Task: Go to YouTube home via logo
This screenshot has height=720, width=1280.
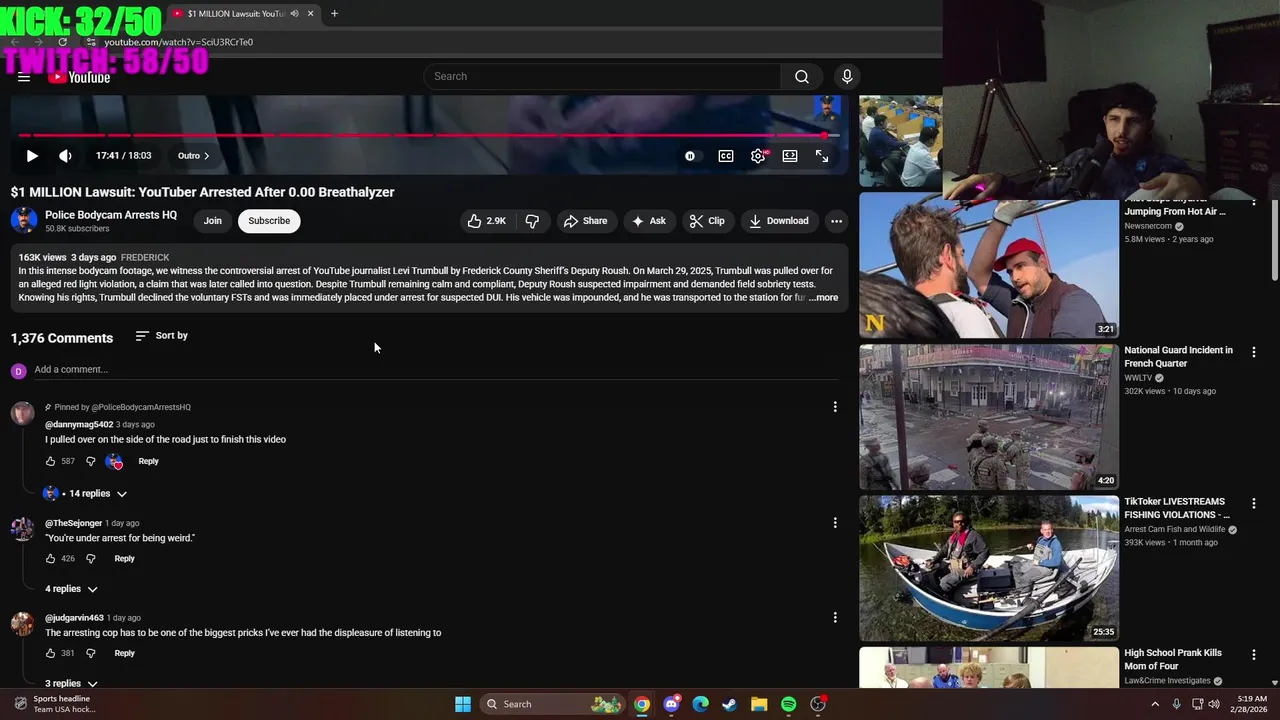Action: tap(79, 77)
